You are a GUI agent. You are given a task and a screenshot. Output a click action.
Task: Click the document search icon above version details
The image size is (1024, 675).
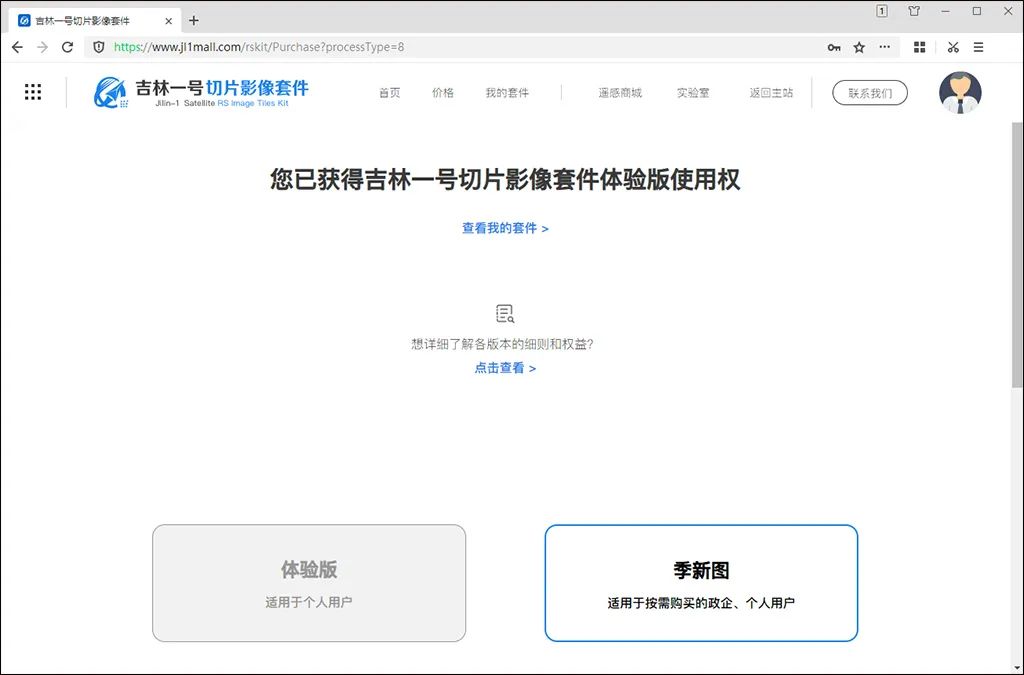click(505, 314)
